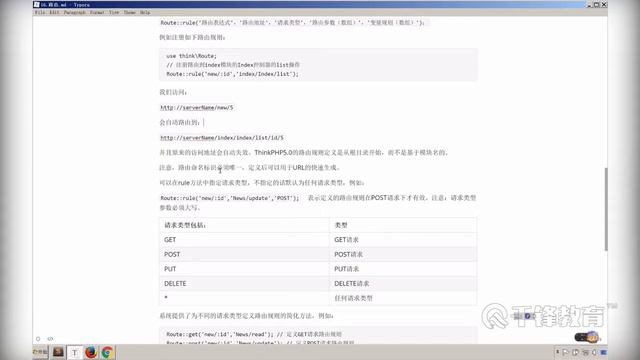
Task: Open the Theme menu
Action: [x=130, y=13]
